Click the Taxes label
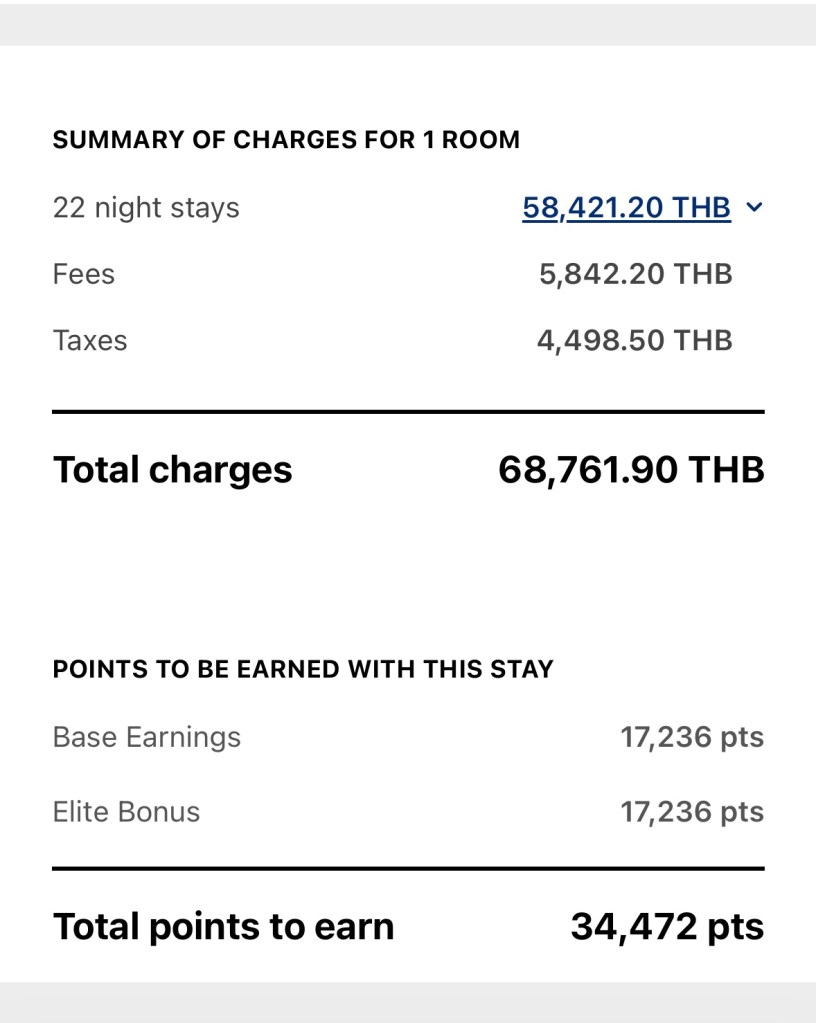 (x=90, y=340)
